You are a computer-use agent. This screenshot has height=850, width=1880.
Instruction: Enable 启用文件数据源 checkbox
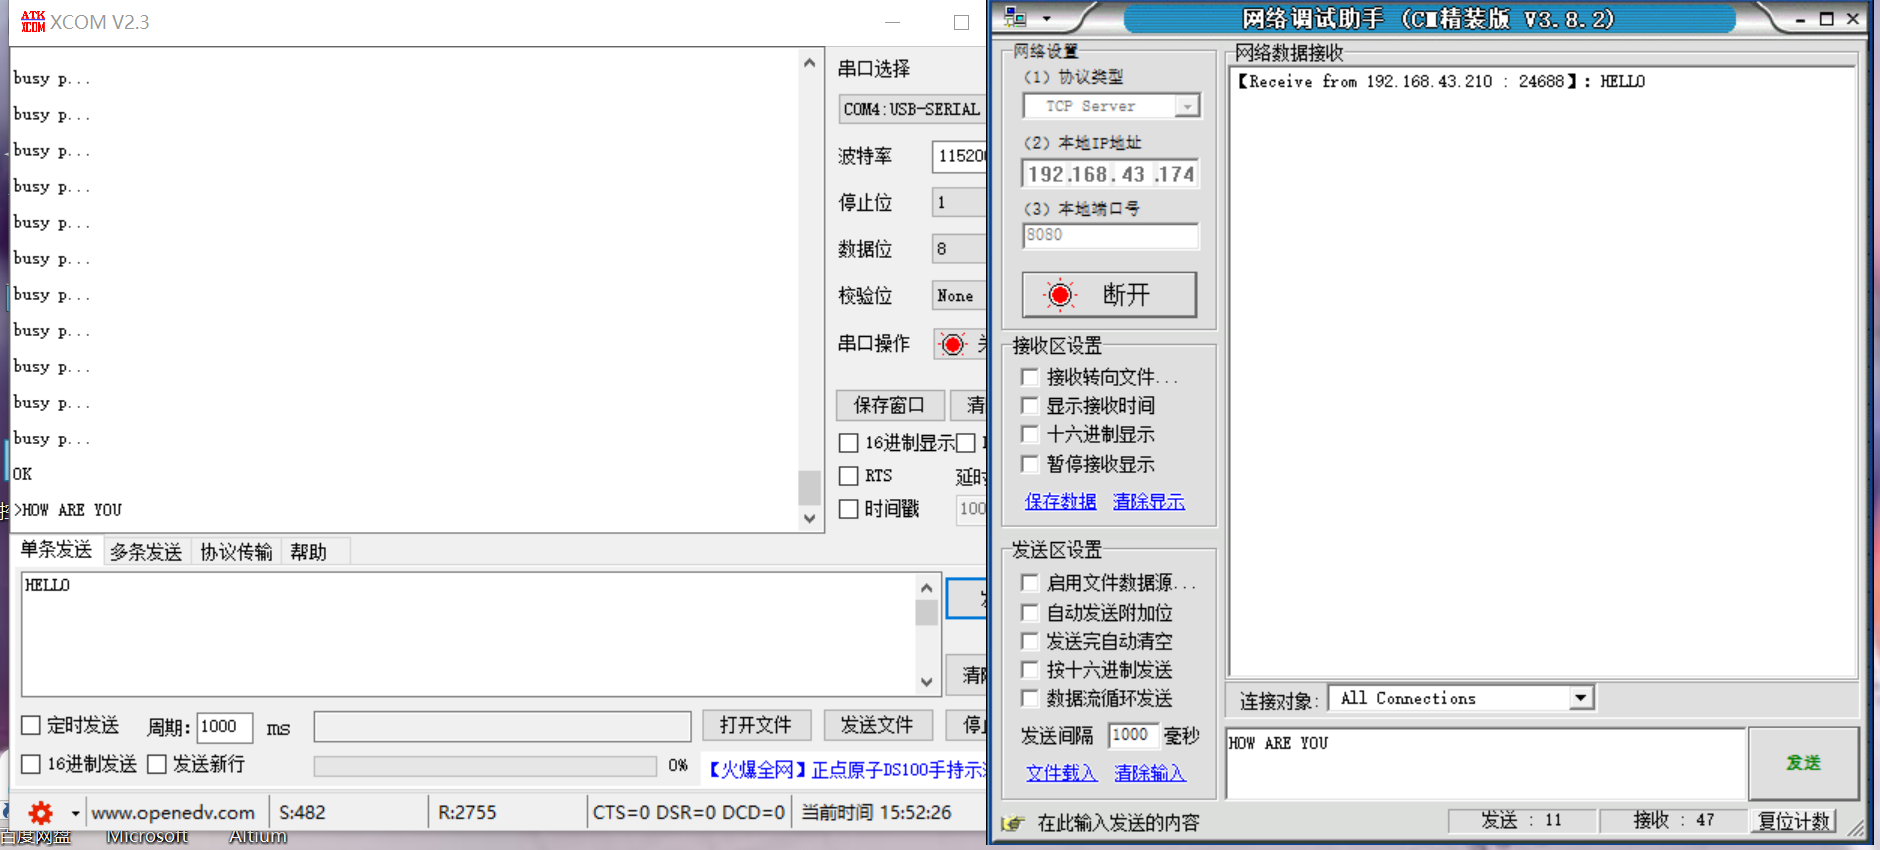(1029, 582)
